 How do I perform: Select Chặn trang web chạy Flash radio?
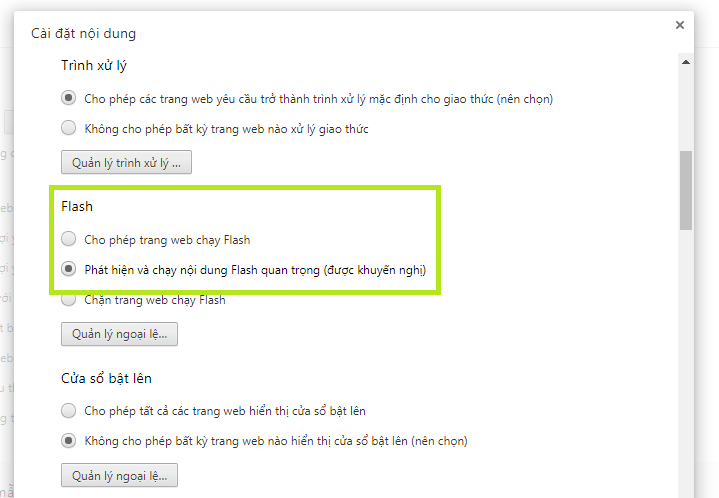point(69,300)
